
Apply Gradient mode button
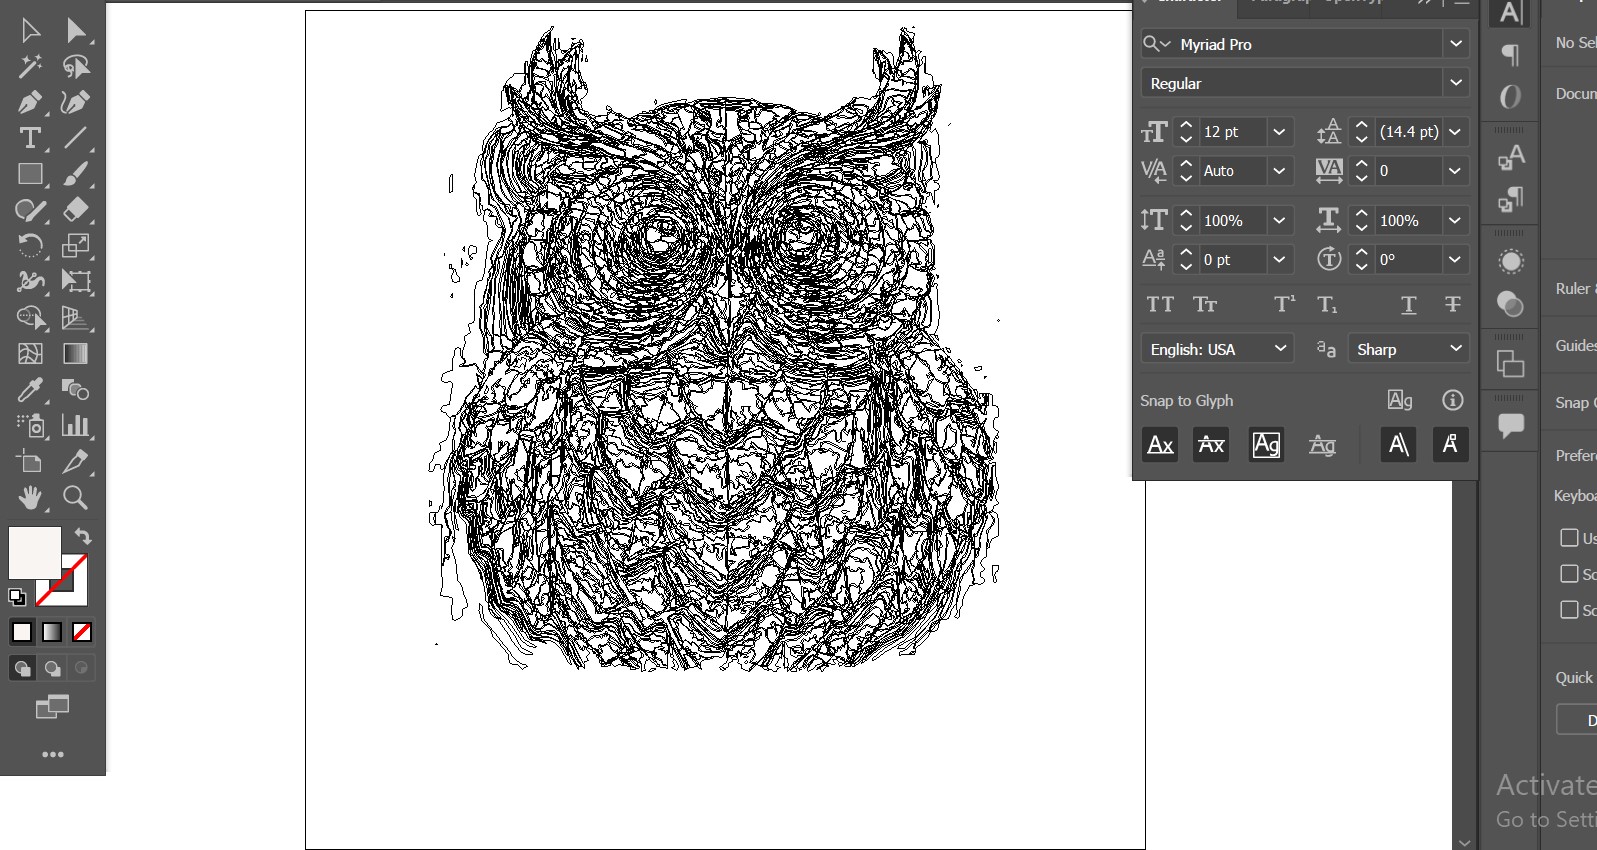tap(52, 632)
